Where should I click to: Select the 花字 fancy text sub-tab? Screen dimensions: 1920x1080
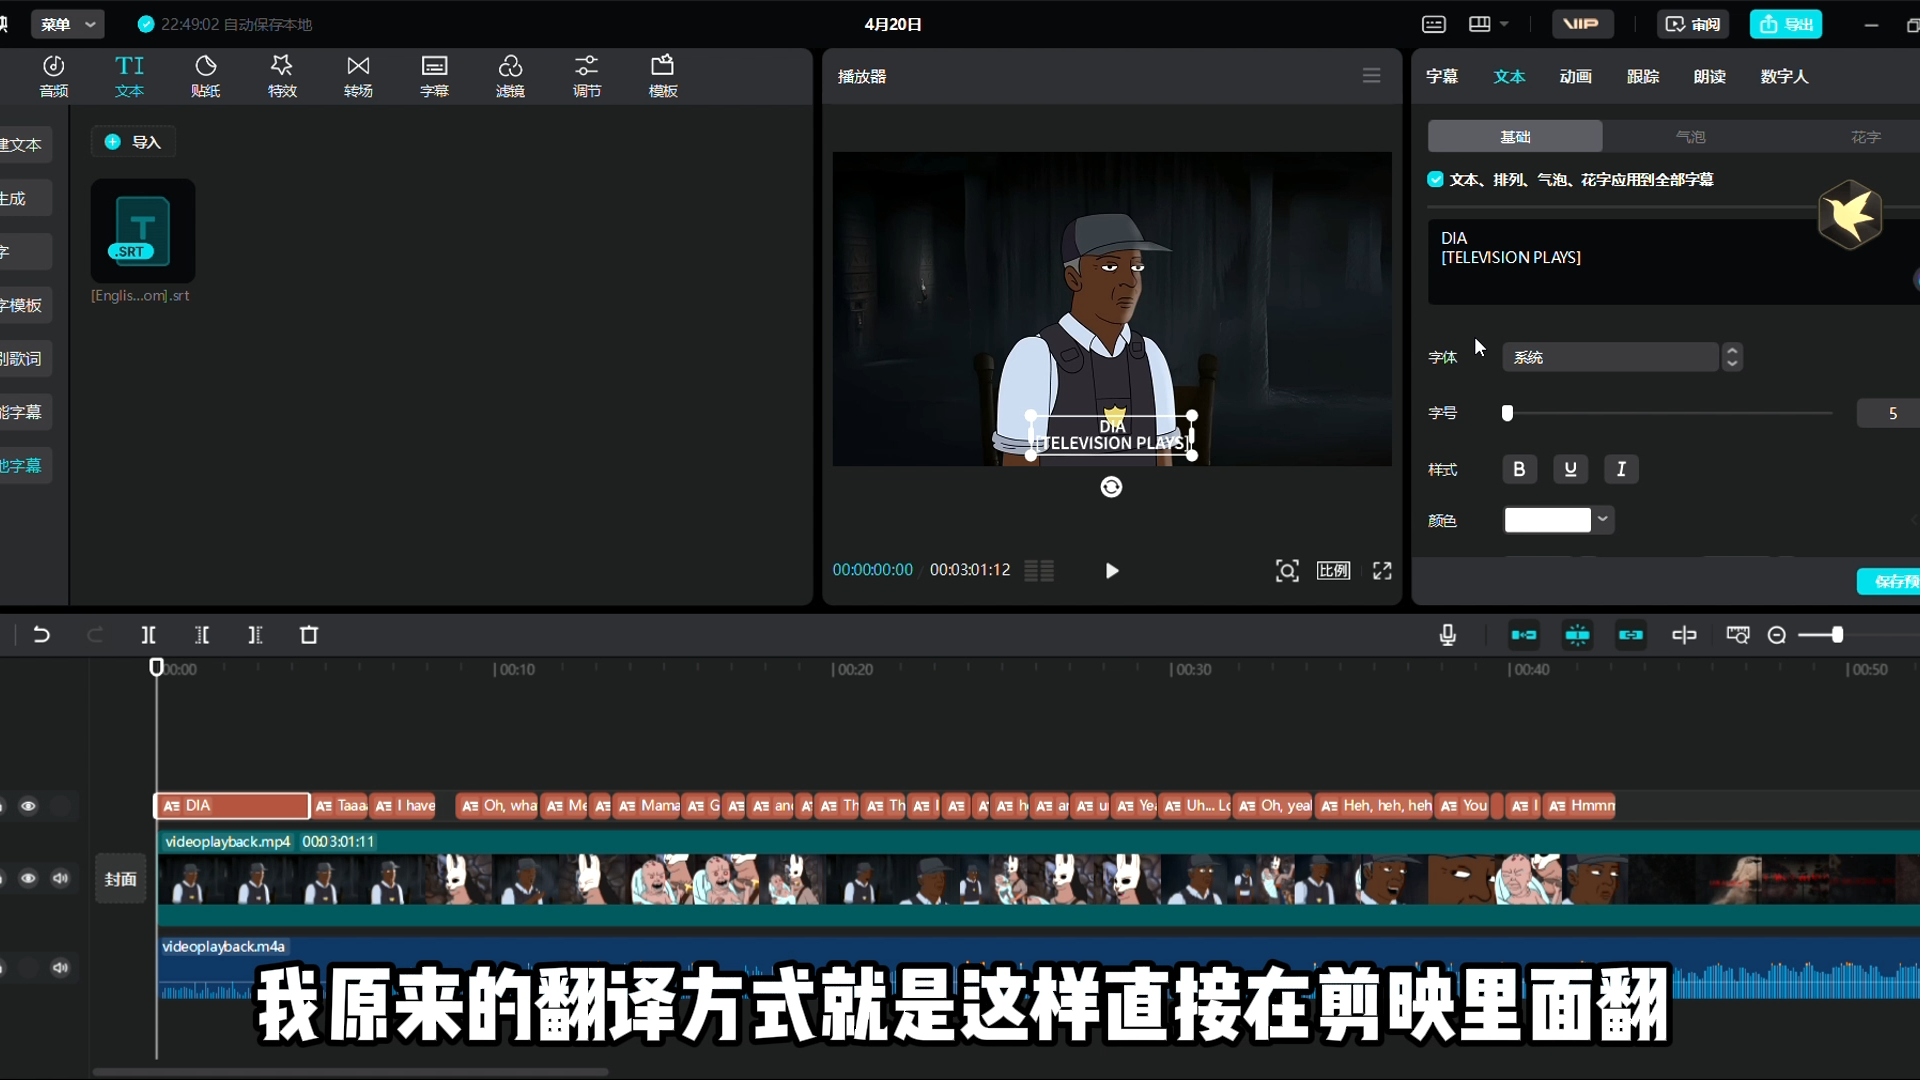tap(1865, 137)
